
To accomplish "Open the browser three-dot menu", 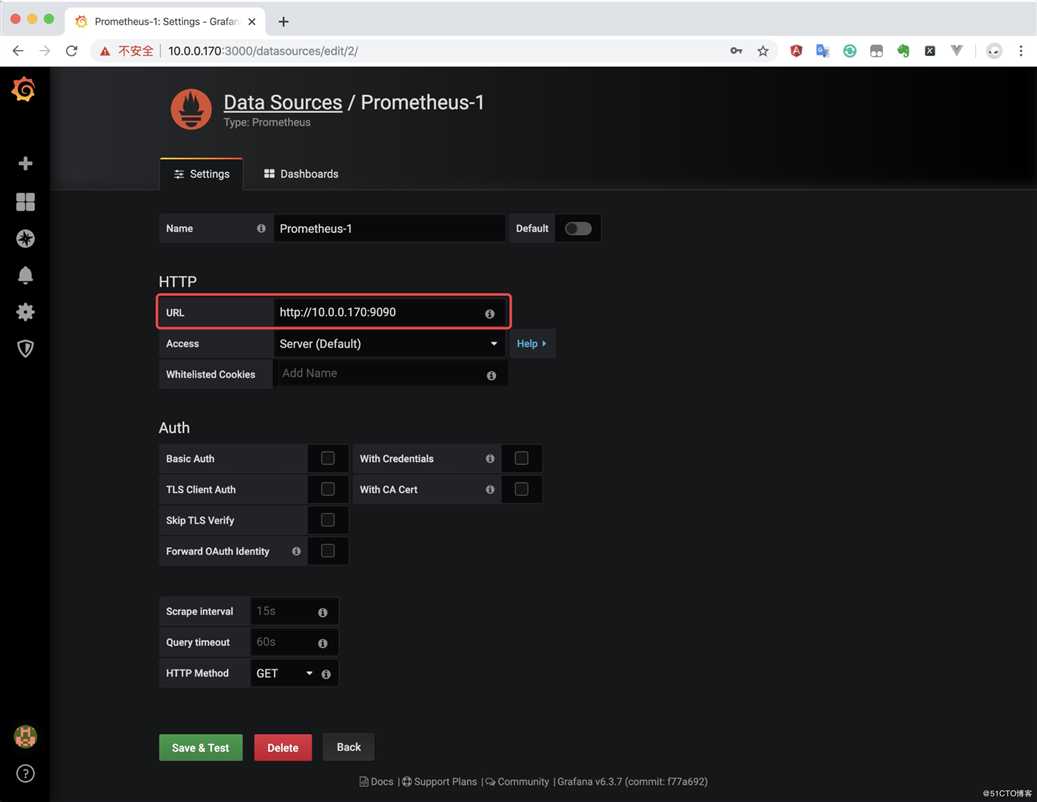I will coord(1020,51).
